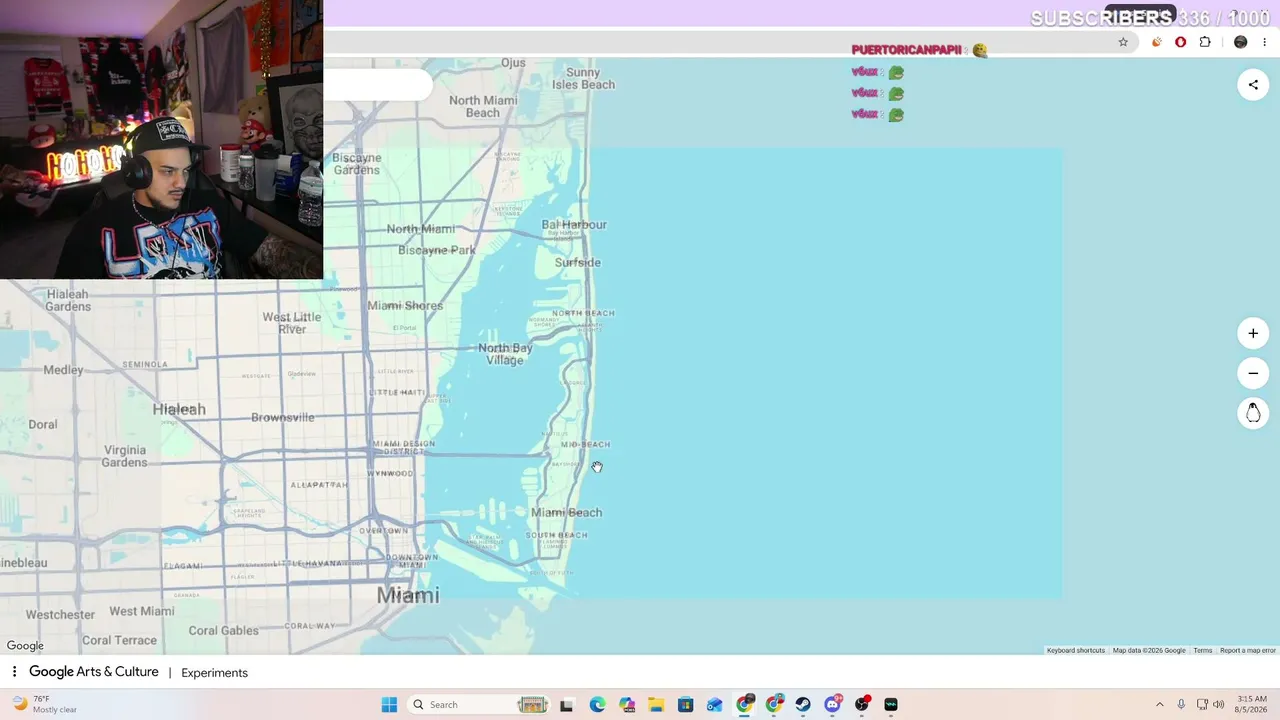
Task: Open Microsoft Store from the taskbar
Action: point(686,705)
